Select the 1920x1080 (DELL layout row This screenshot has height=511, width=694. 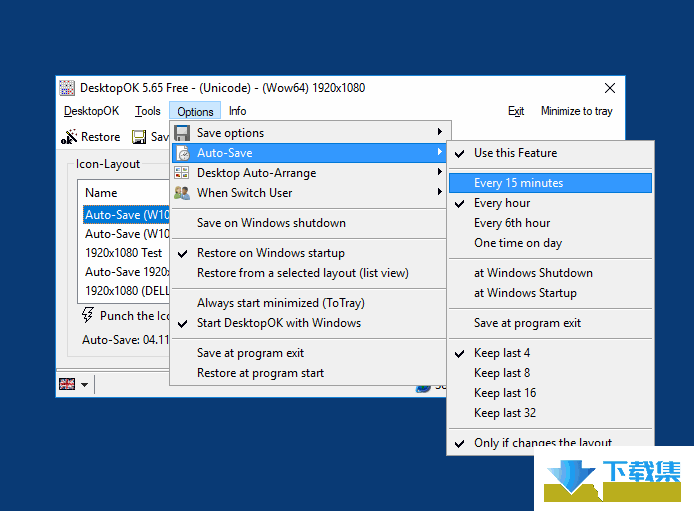point(126,291)
